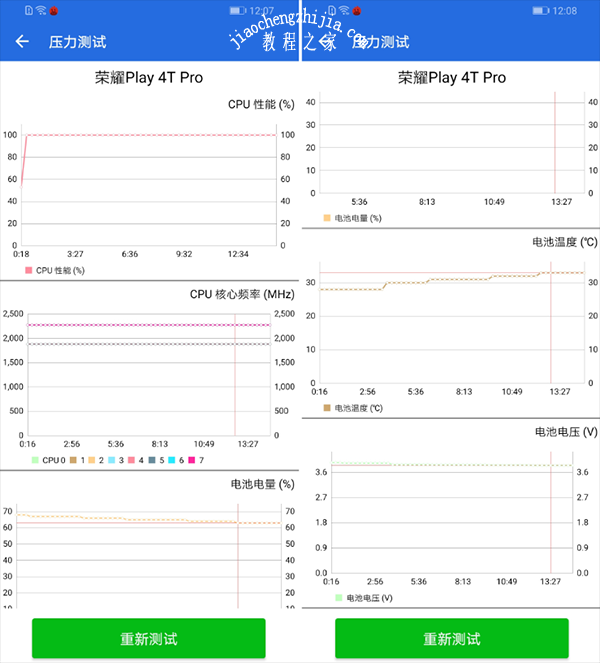Viewport: 600px width, 663px height.
Task: Tap the slate CPU 5 legend swatch
Action: tap(152, 460)
